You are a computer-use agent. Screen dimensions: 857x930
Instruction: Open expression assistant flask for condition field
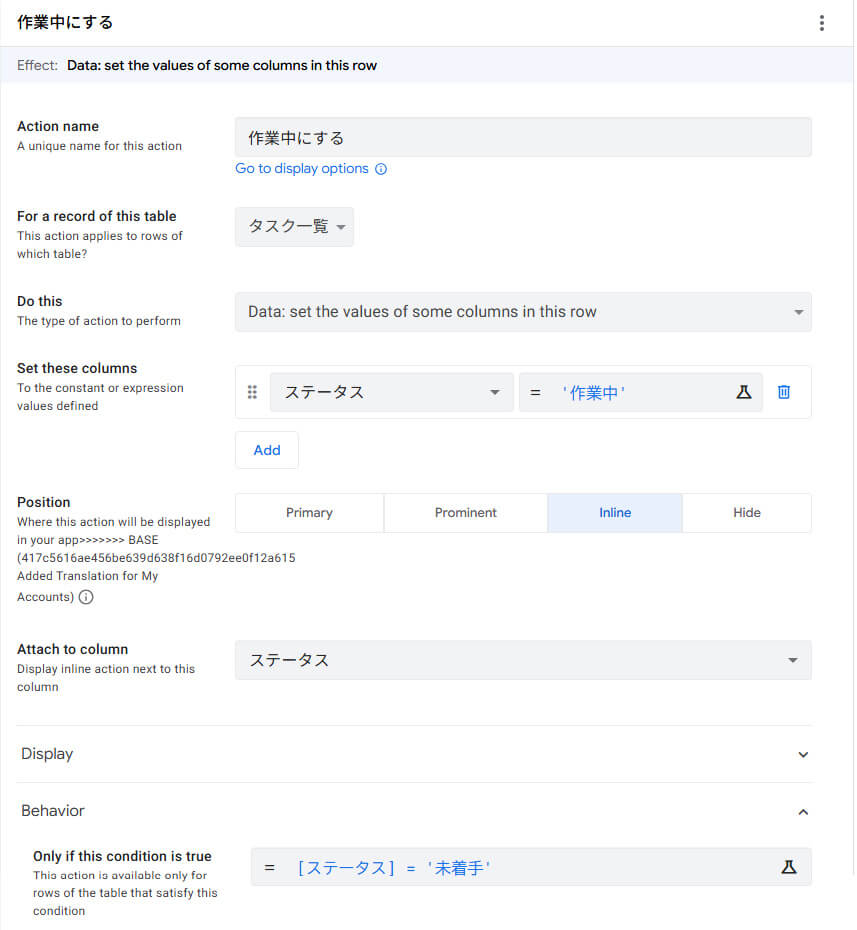point(788,867)
